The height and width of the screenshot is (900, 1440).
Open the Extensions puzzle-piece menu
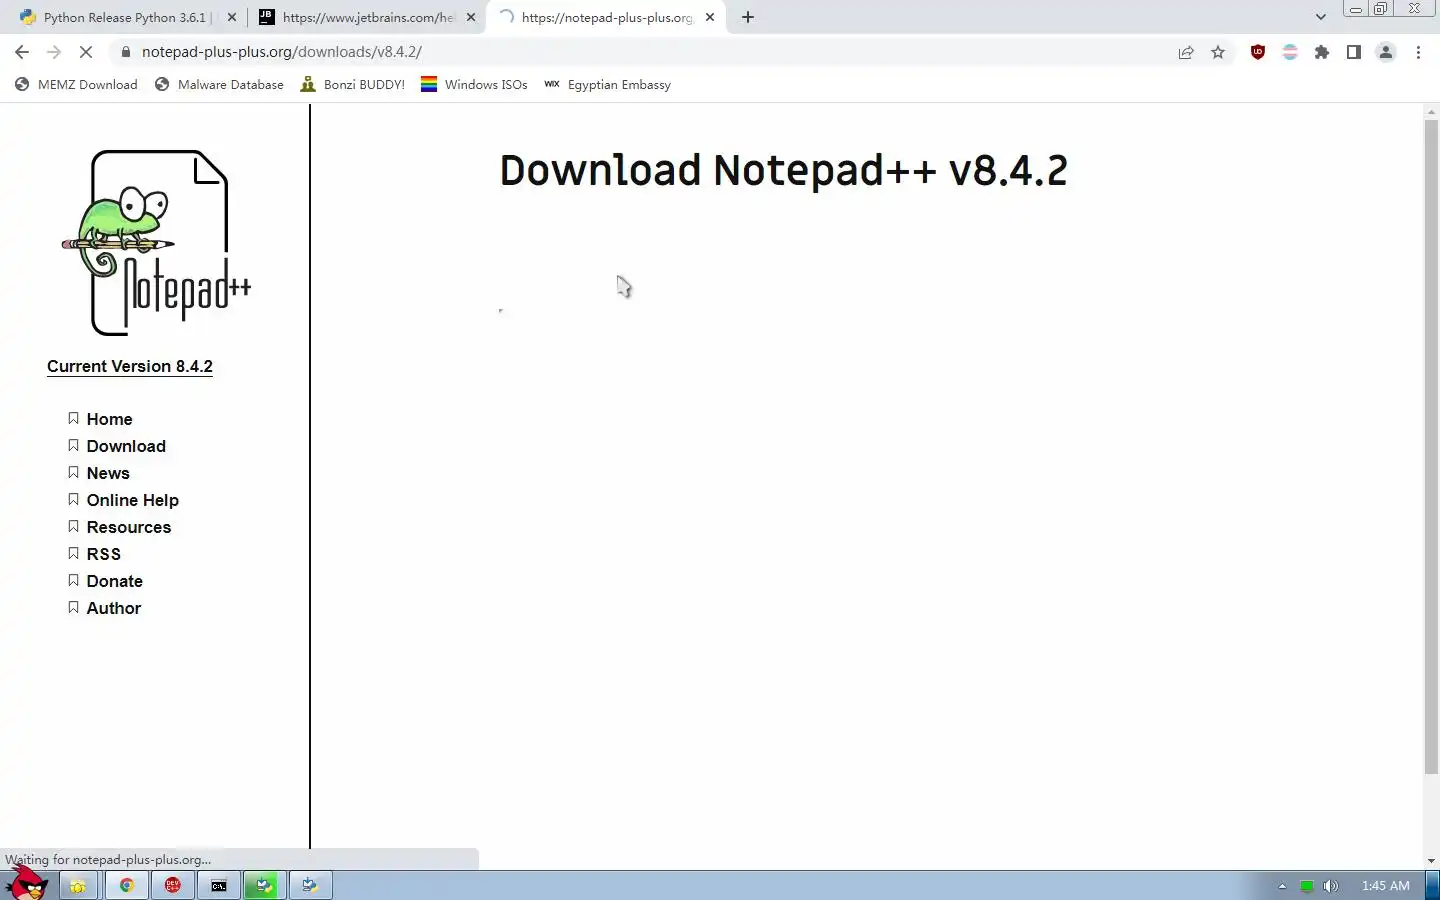(x=1322, y=52)
